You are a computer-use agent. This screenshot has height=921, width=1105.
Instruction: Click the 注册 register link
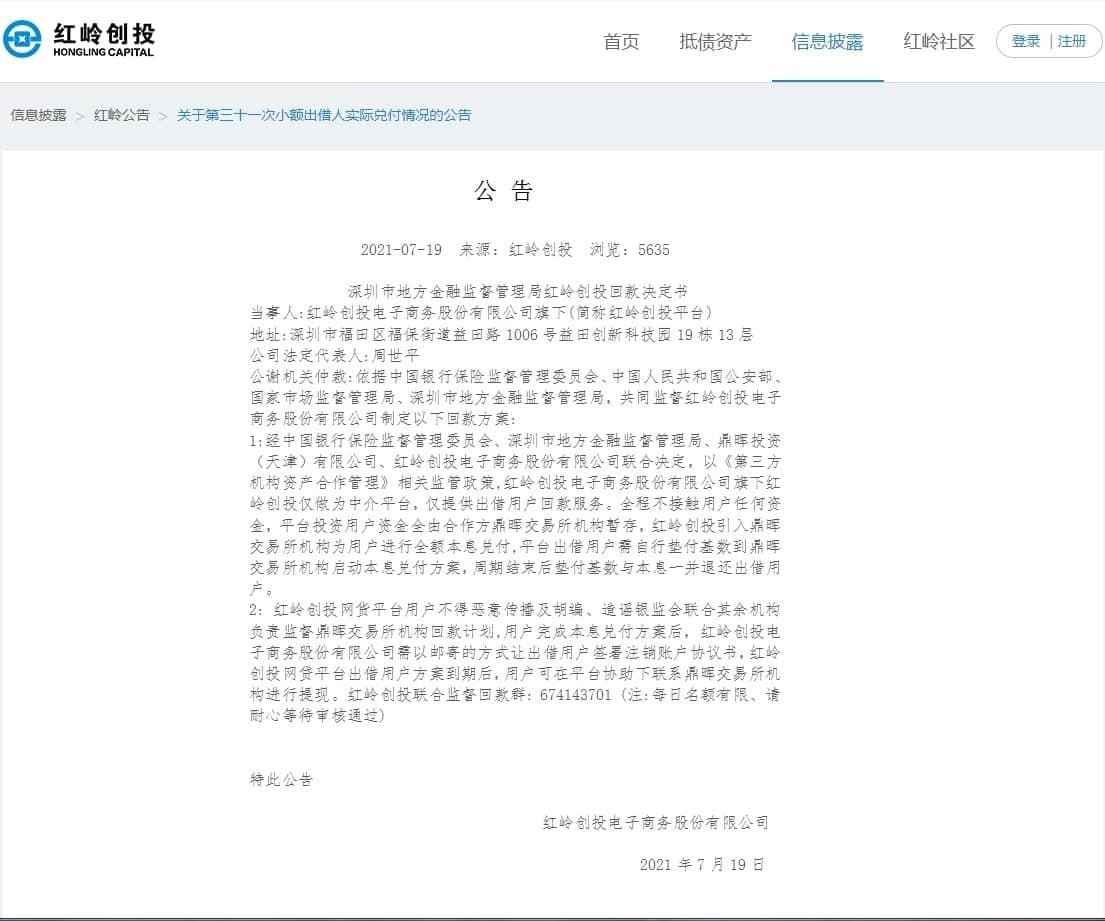[x=1072, y=42]
